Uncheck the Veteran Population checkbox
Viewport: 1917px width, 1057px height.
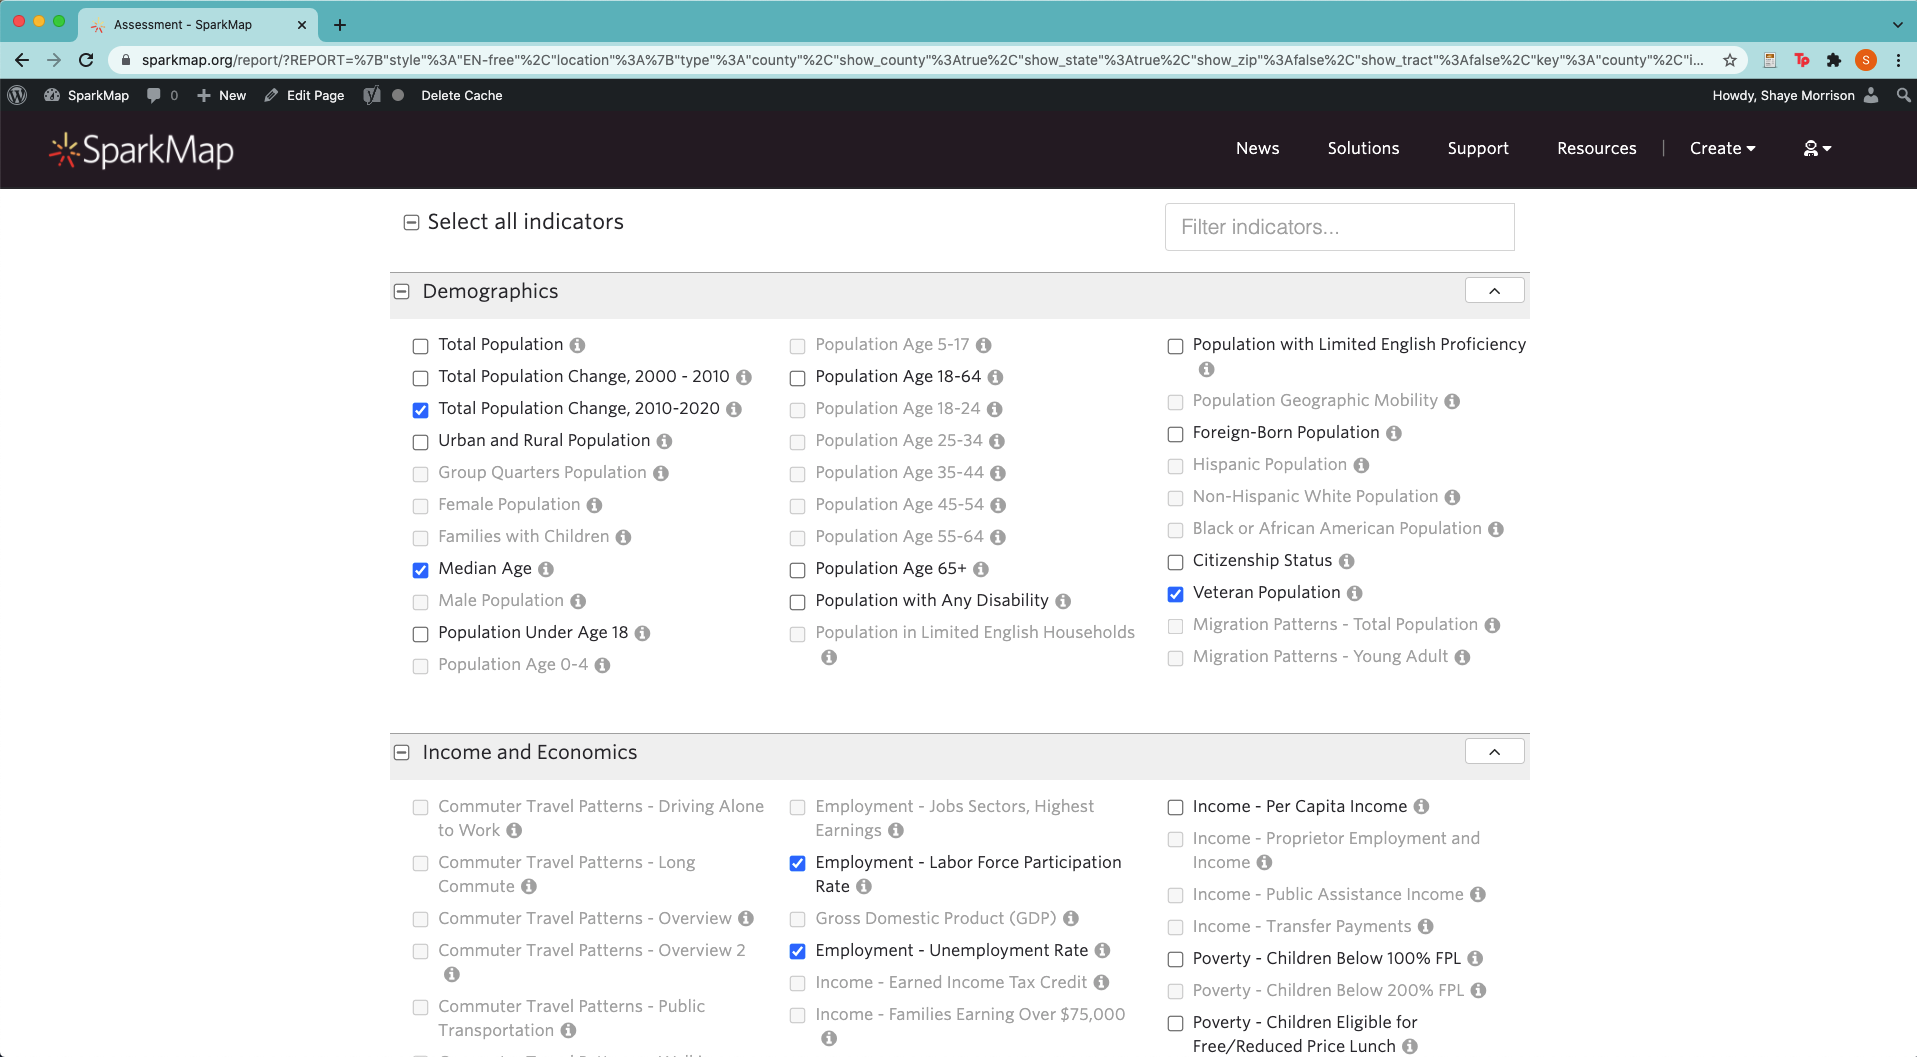[x=1176, y=594]
